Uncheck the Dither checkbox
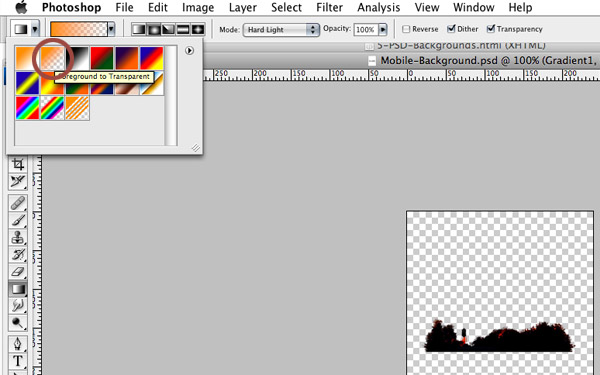 tap(452, 29)
